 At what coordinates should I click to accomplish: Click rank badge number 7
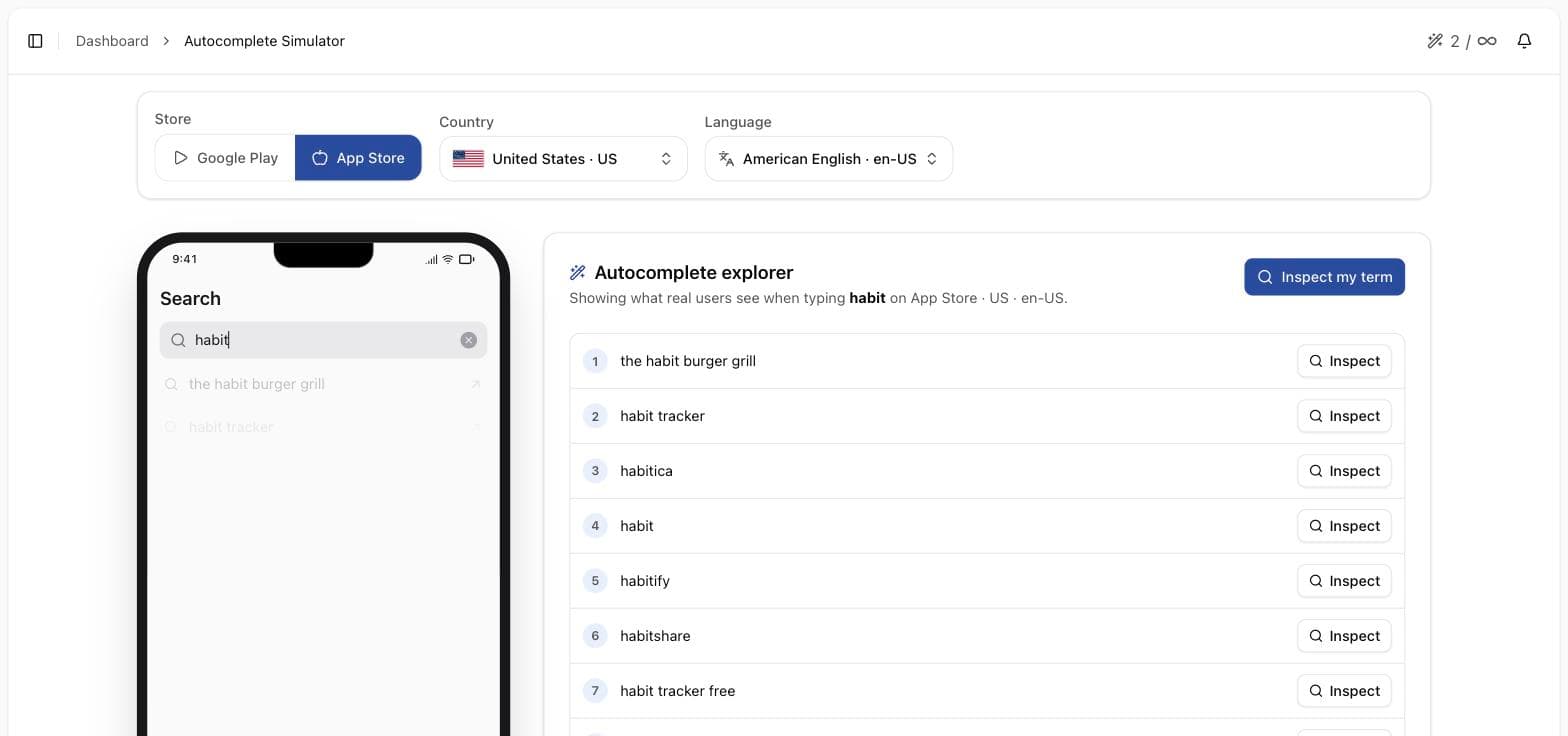coord(595,691)
